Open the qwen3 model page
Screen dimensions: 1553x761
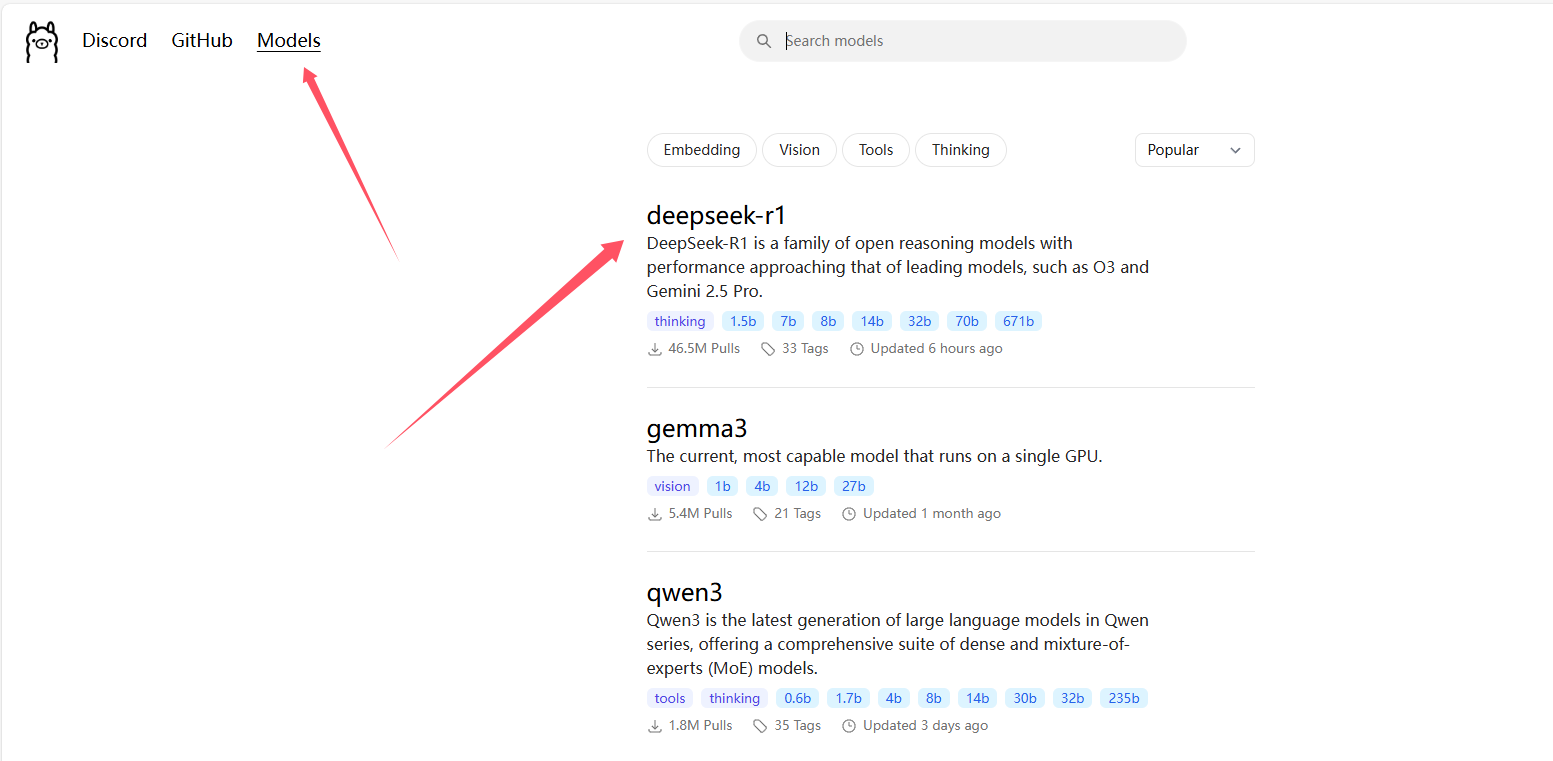pos(685,592)
